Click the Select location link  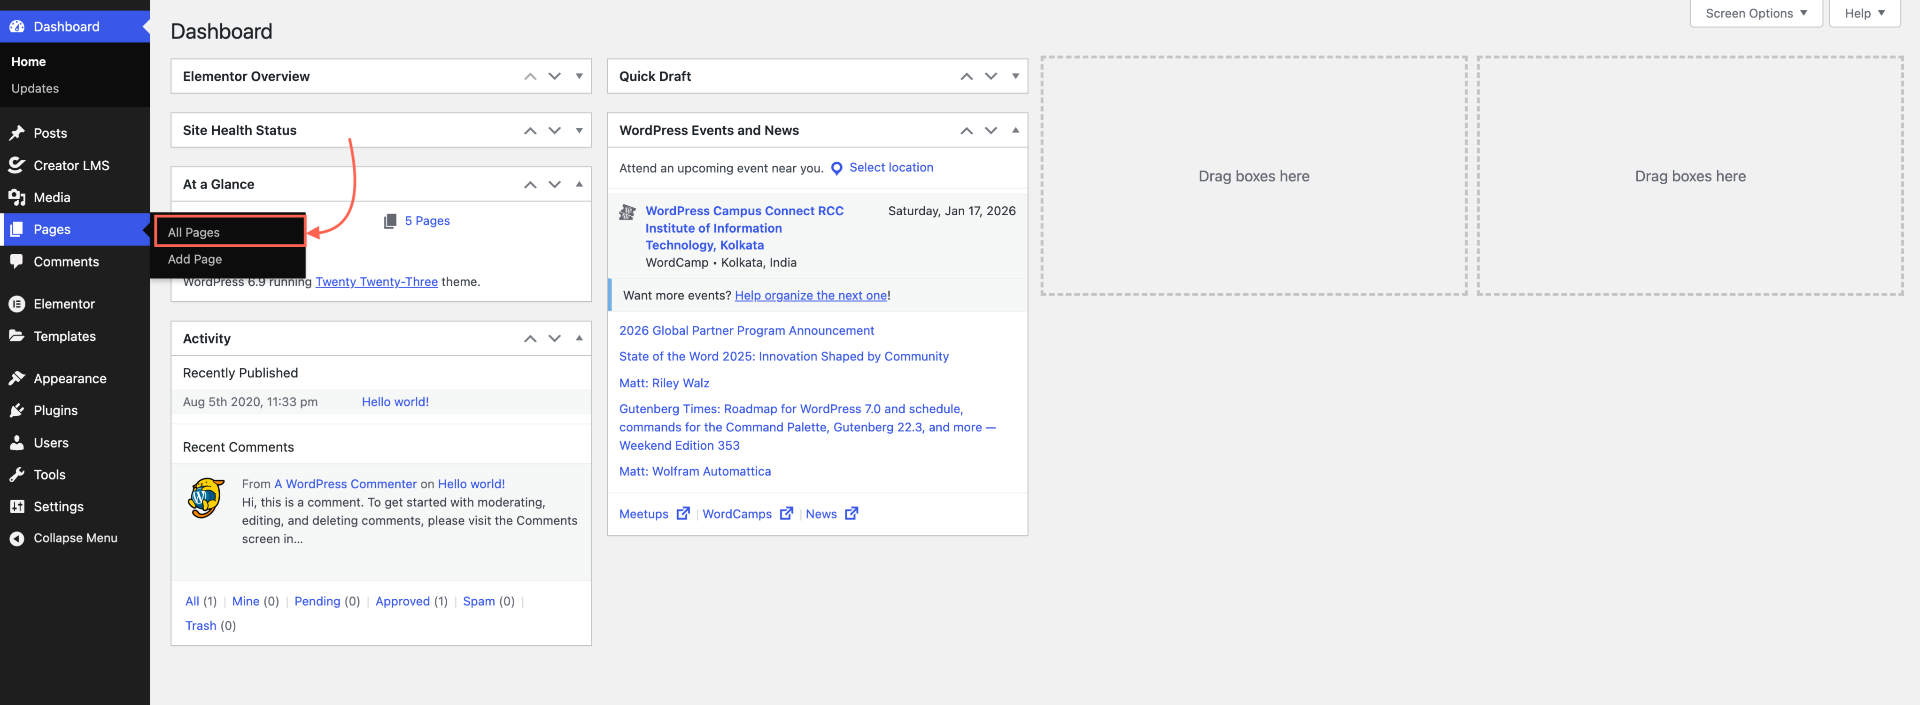[891, 167]
